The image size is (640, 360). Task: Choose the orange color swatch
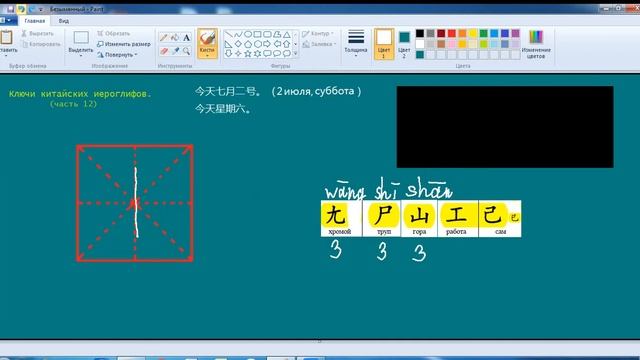point(462,33)
